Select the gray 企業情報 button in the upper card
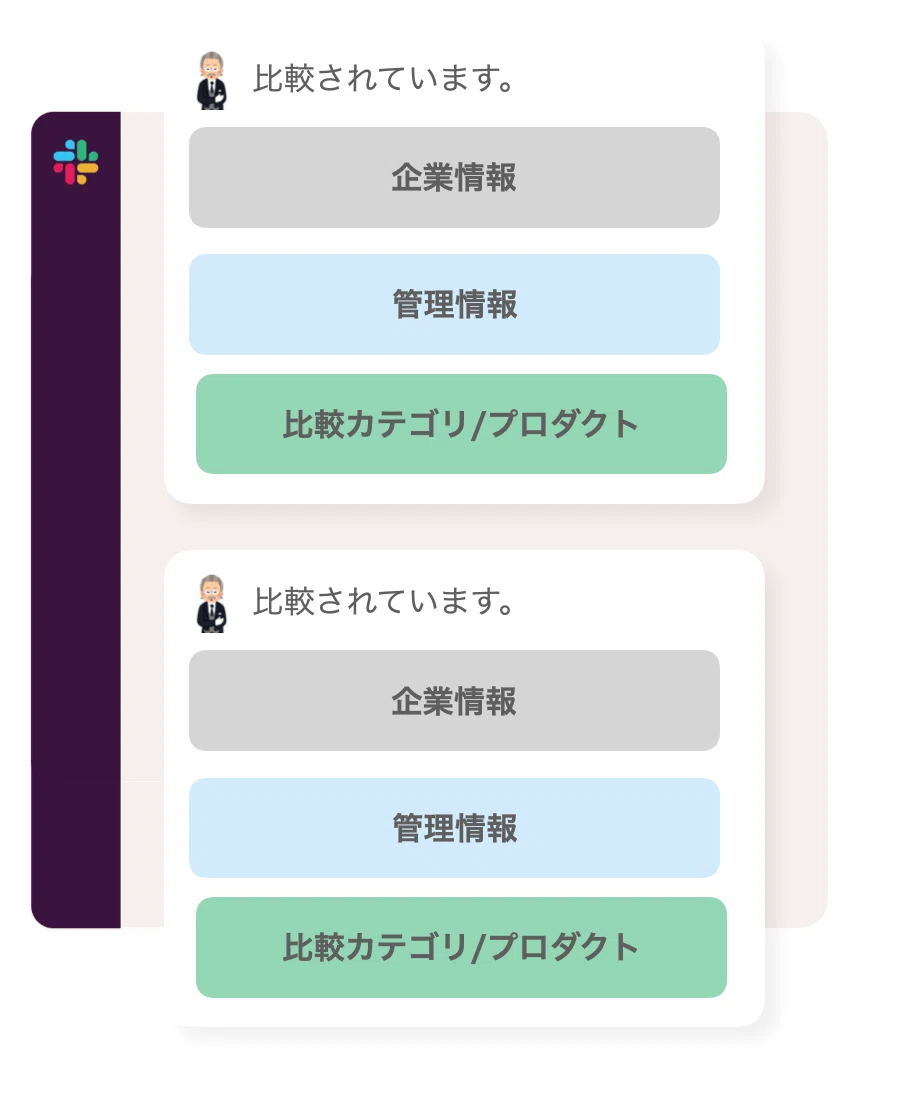This screenshot has width=924, height=1094. point(454,177)
